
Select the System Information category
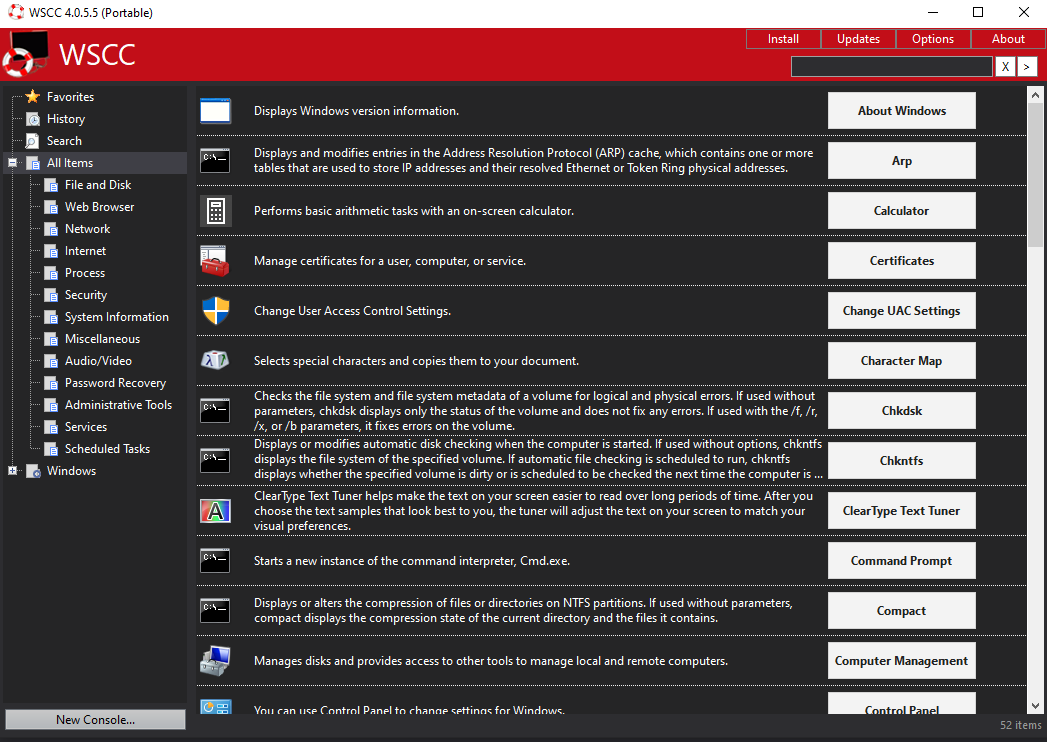(x=117, y=317)
